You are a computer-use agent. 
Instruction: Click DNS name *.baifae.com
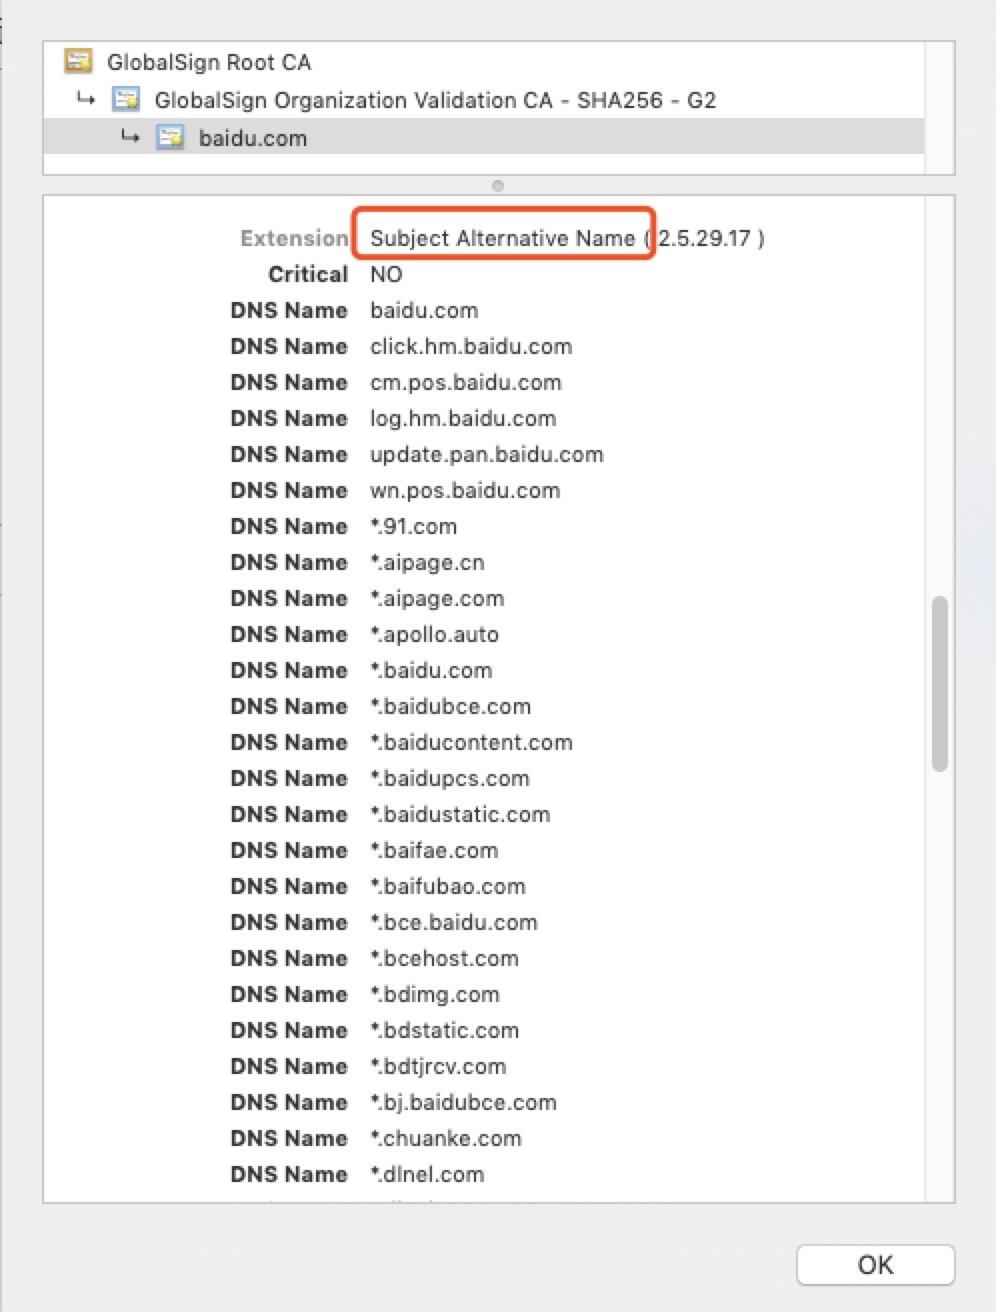[x=434, y=850]
